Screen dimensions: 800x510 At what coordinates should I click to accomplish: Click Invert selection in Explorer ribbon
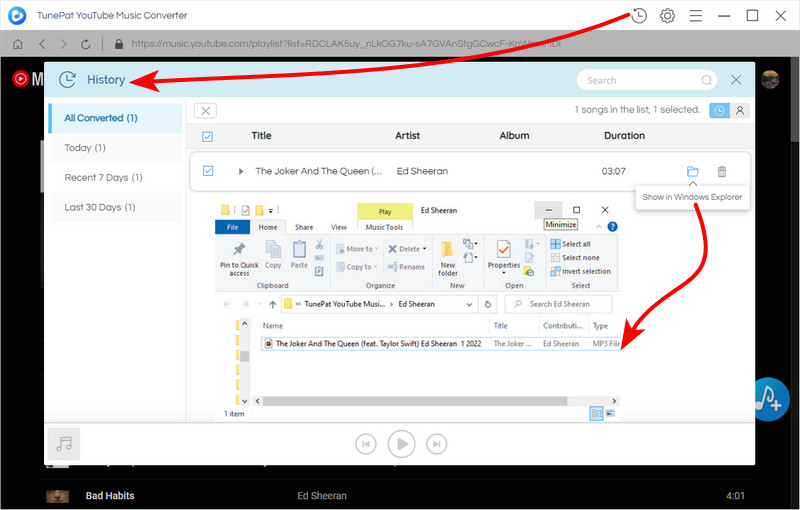click(x=581, y=271)
